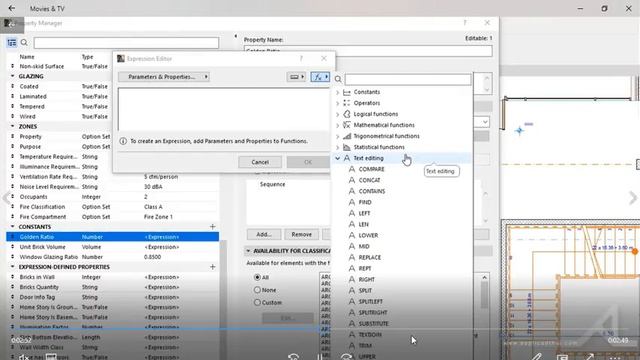The image size is (640, 360).
Task: Collapse the Text editing category
Action: [338, 158]
